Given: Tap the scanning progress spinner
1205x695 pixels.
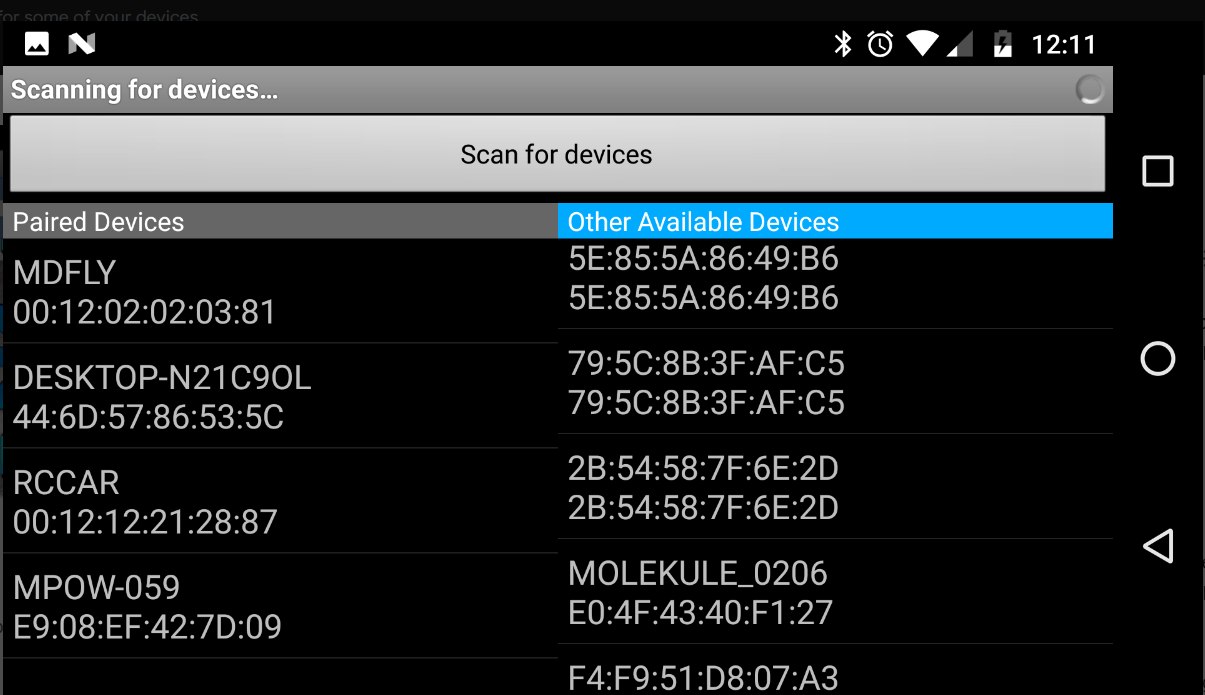Looking at the screenshot, I should click(1088, 89).
